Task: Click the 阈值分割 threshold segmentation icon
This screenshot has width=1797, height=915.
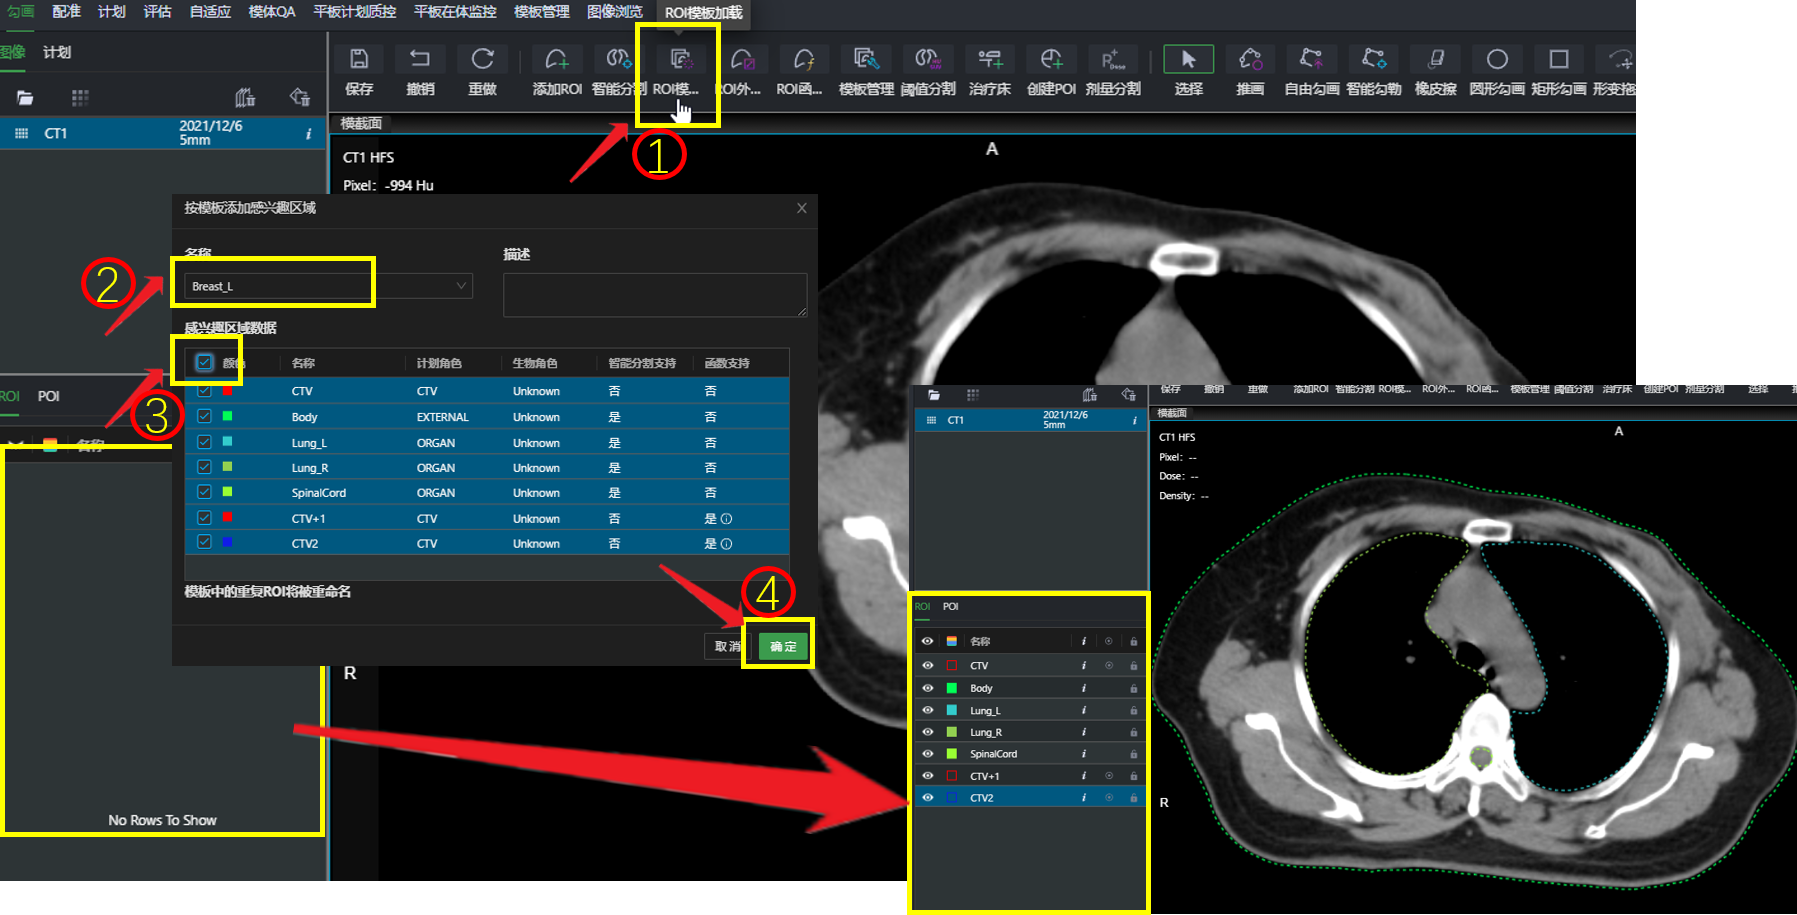Action: pyautogui.click(x=928, y=59)
